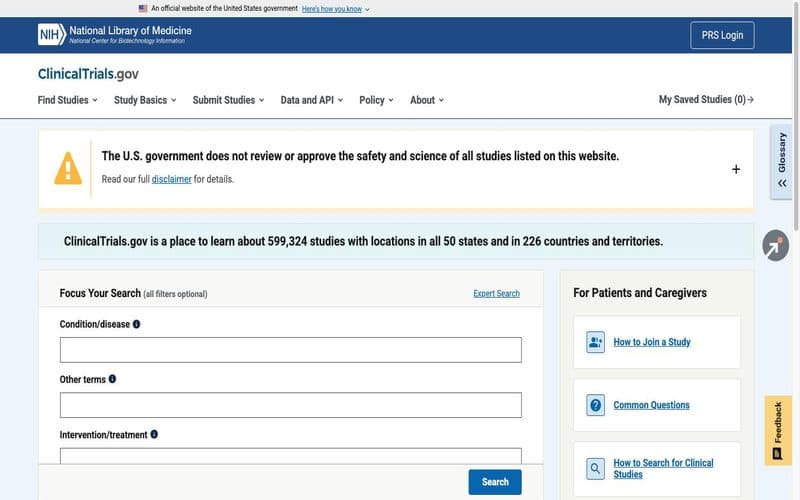Click the round arrow floating button

pyautogui.click(x=776, y=245)
